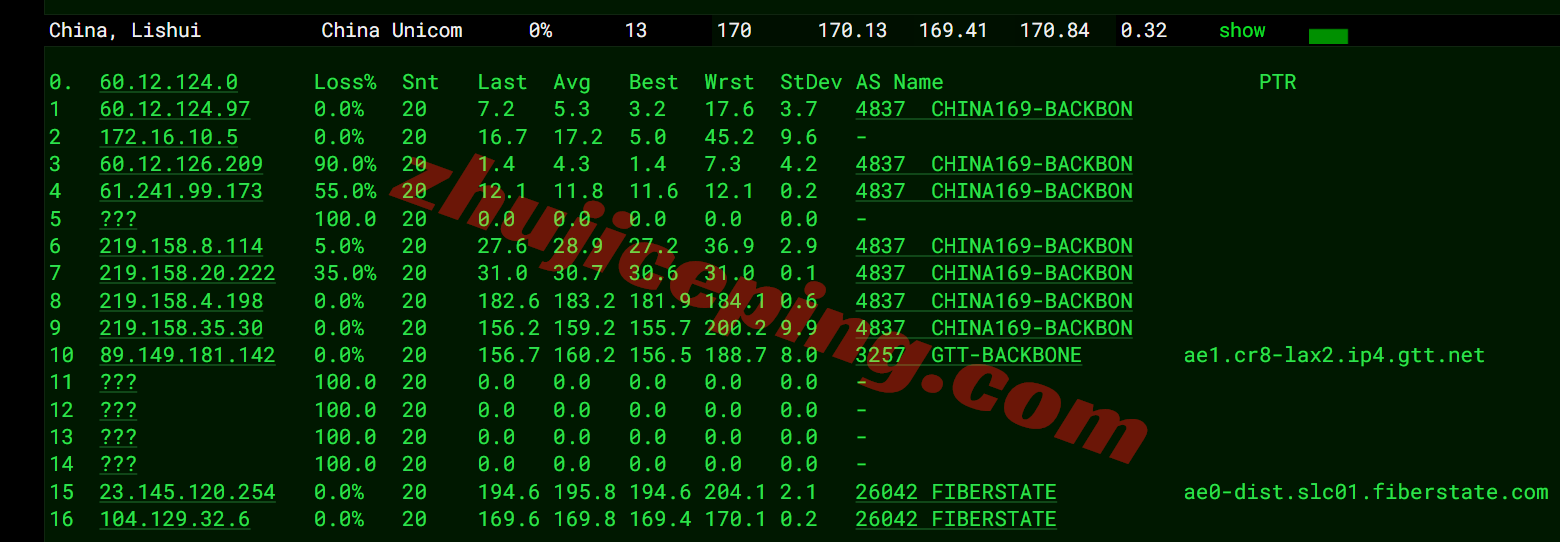Image resolution: width=1560 pixels, height=542 pixels.
Task: Open IP link 23.145.120.254
Action: pyautogui.click(x=187, y=492)
